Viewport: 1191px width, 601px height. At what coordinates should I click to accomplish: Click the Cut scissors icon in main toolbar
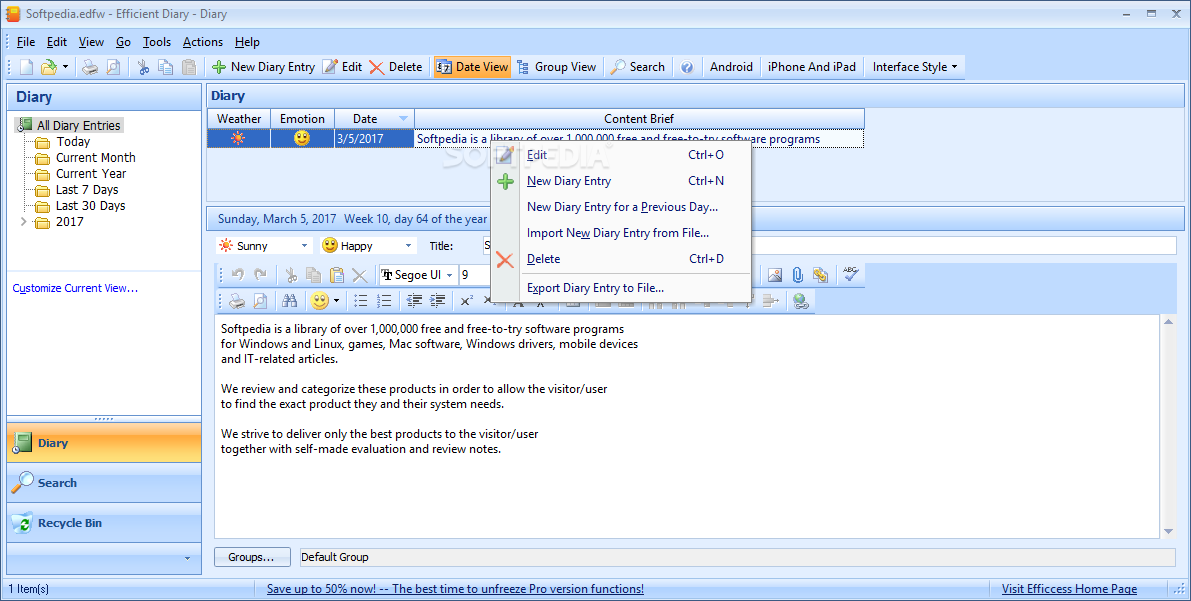click(x=143, y=67)
